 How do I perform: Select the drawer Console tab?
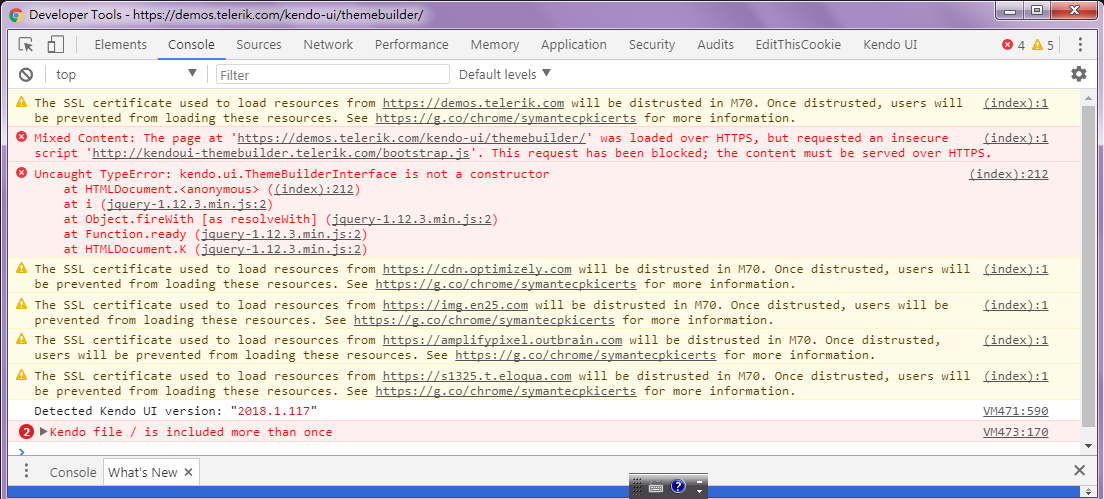coord(73,472)
